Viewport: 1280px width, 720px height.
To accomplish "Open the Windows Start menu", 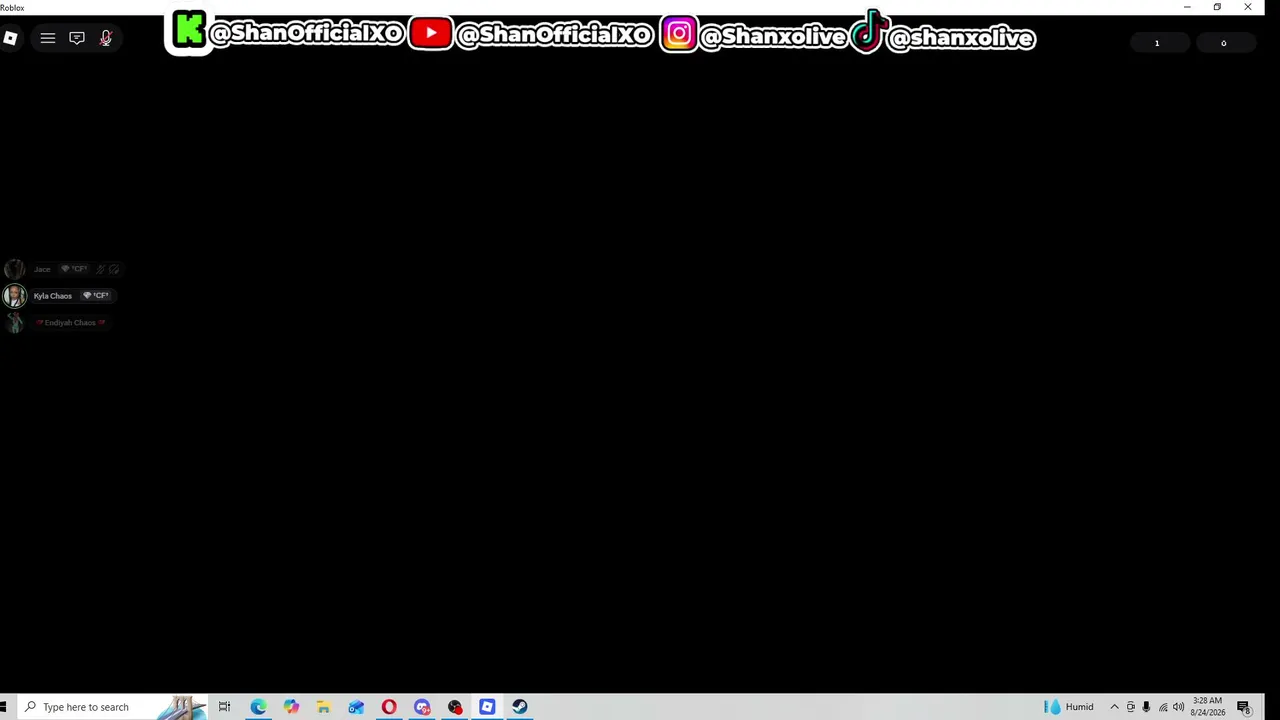I will pos(4,707).
